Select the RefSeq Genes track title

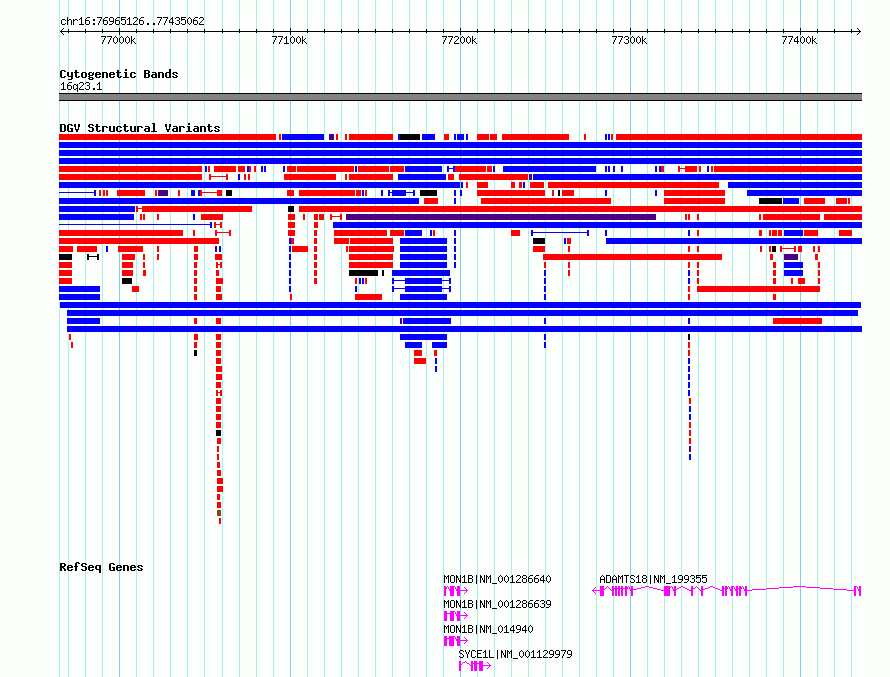[101, 567]
